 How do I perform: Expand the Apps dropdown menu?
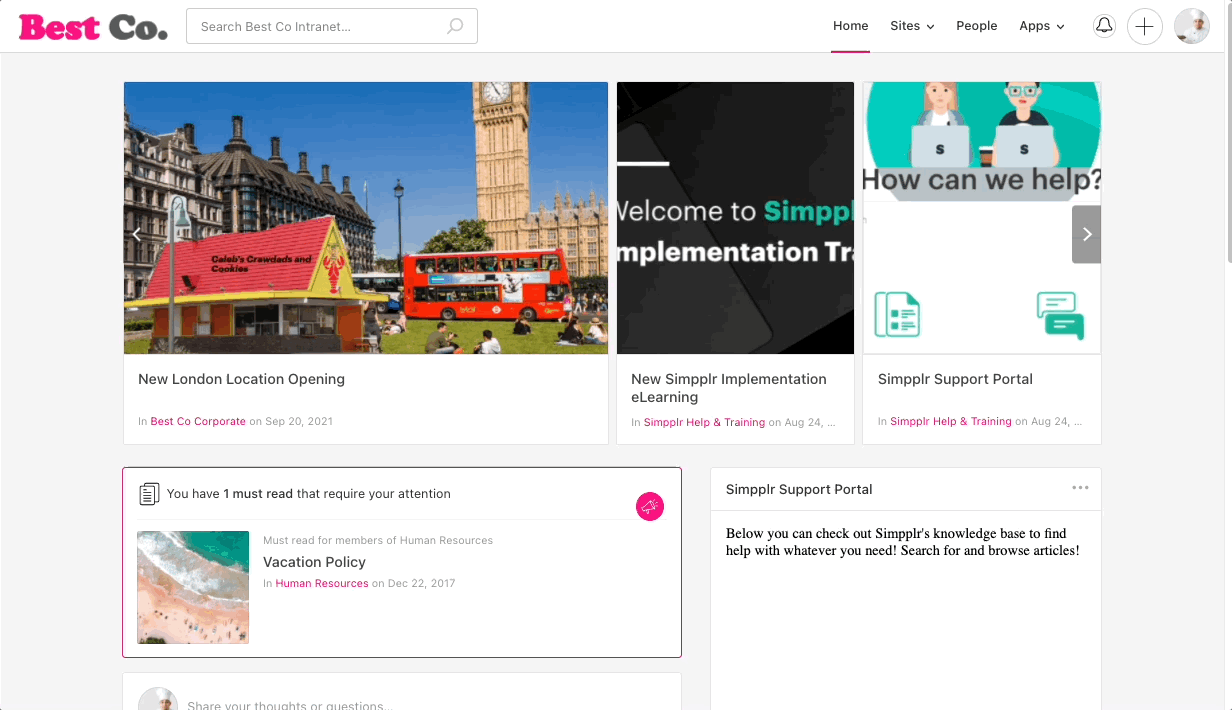point(1042,26)
